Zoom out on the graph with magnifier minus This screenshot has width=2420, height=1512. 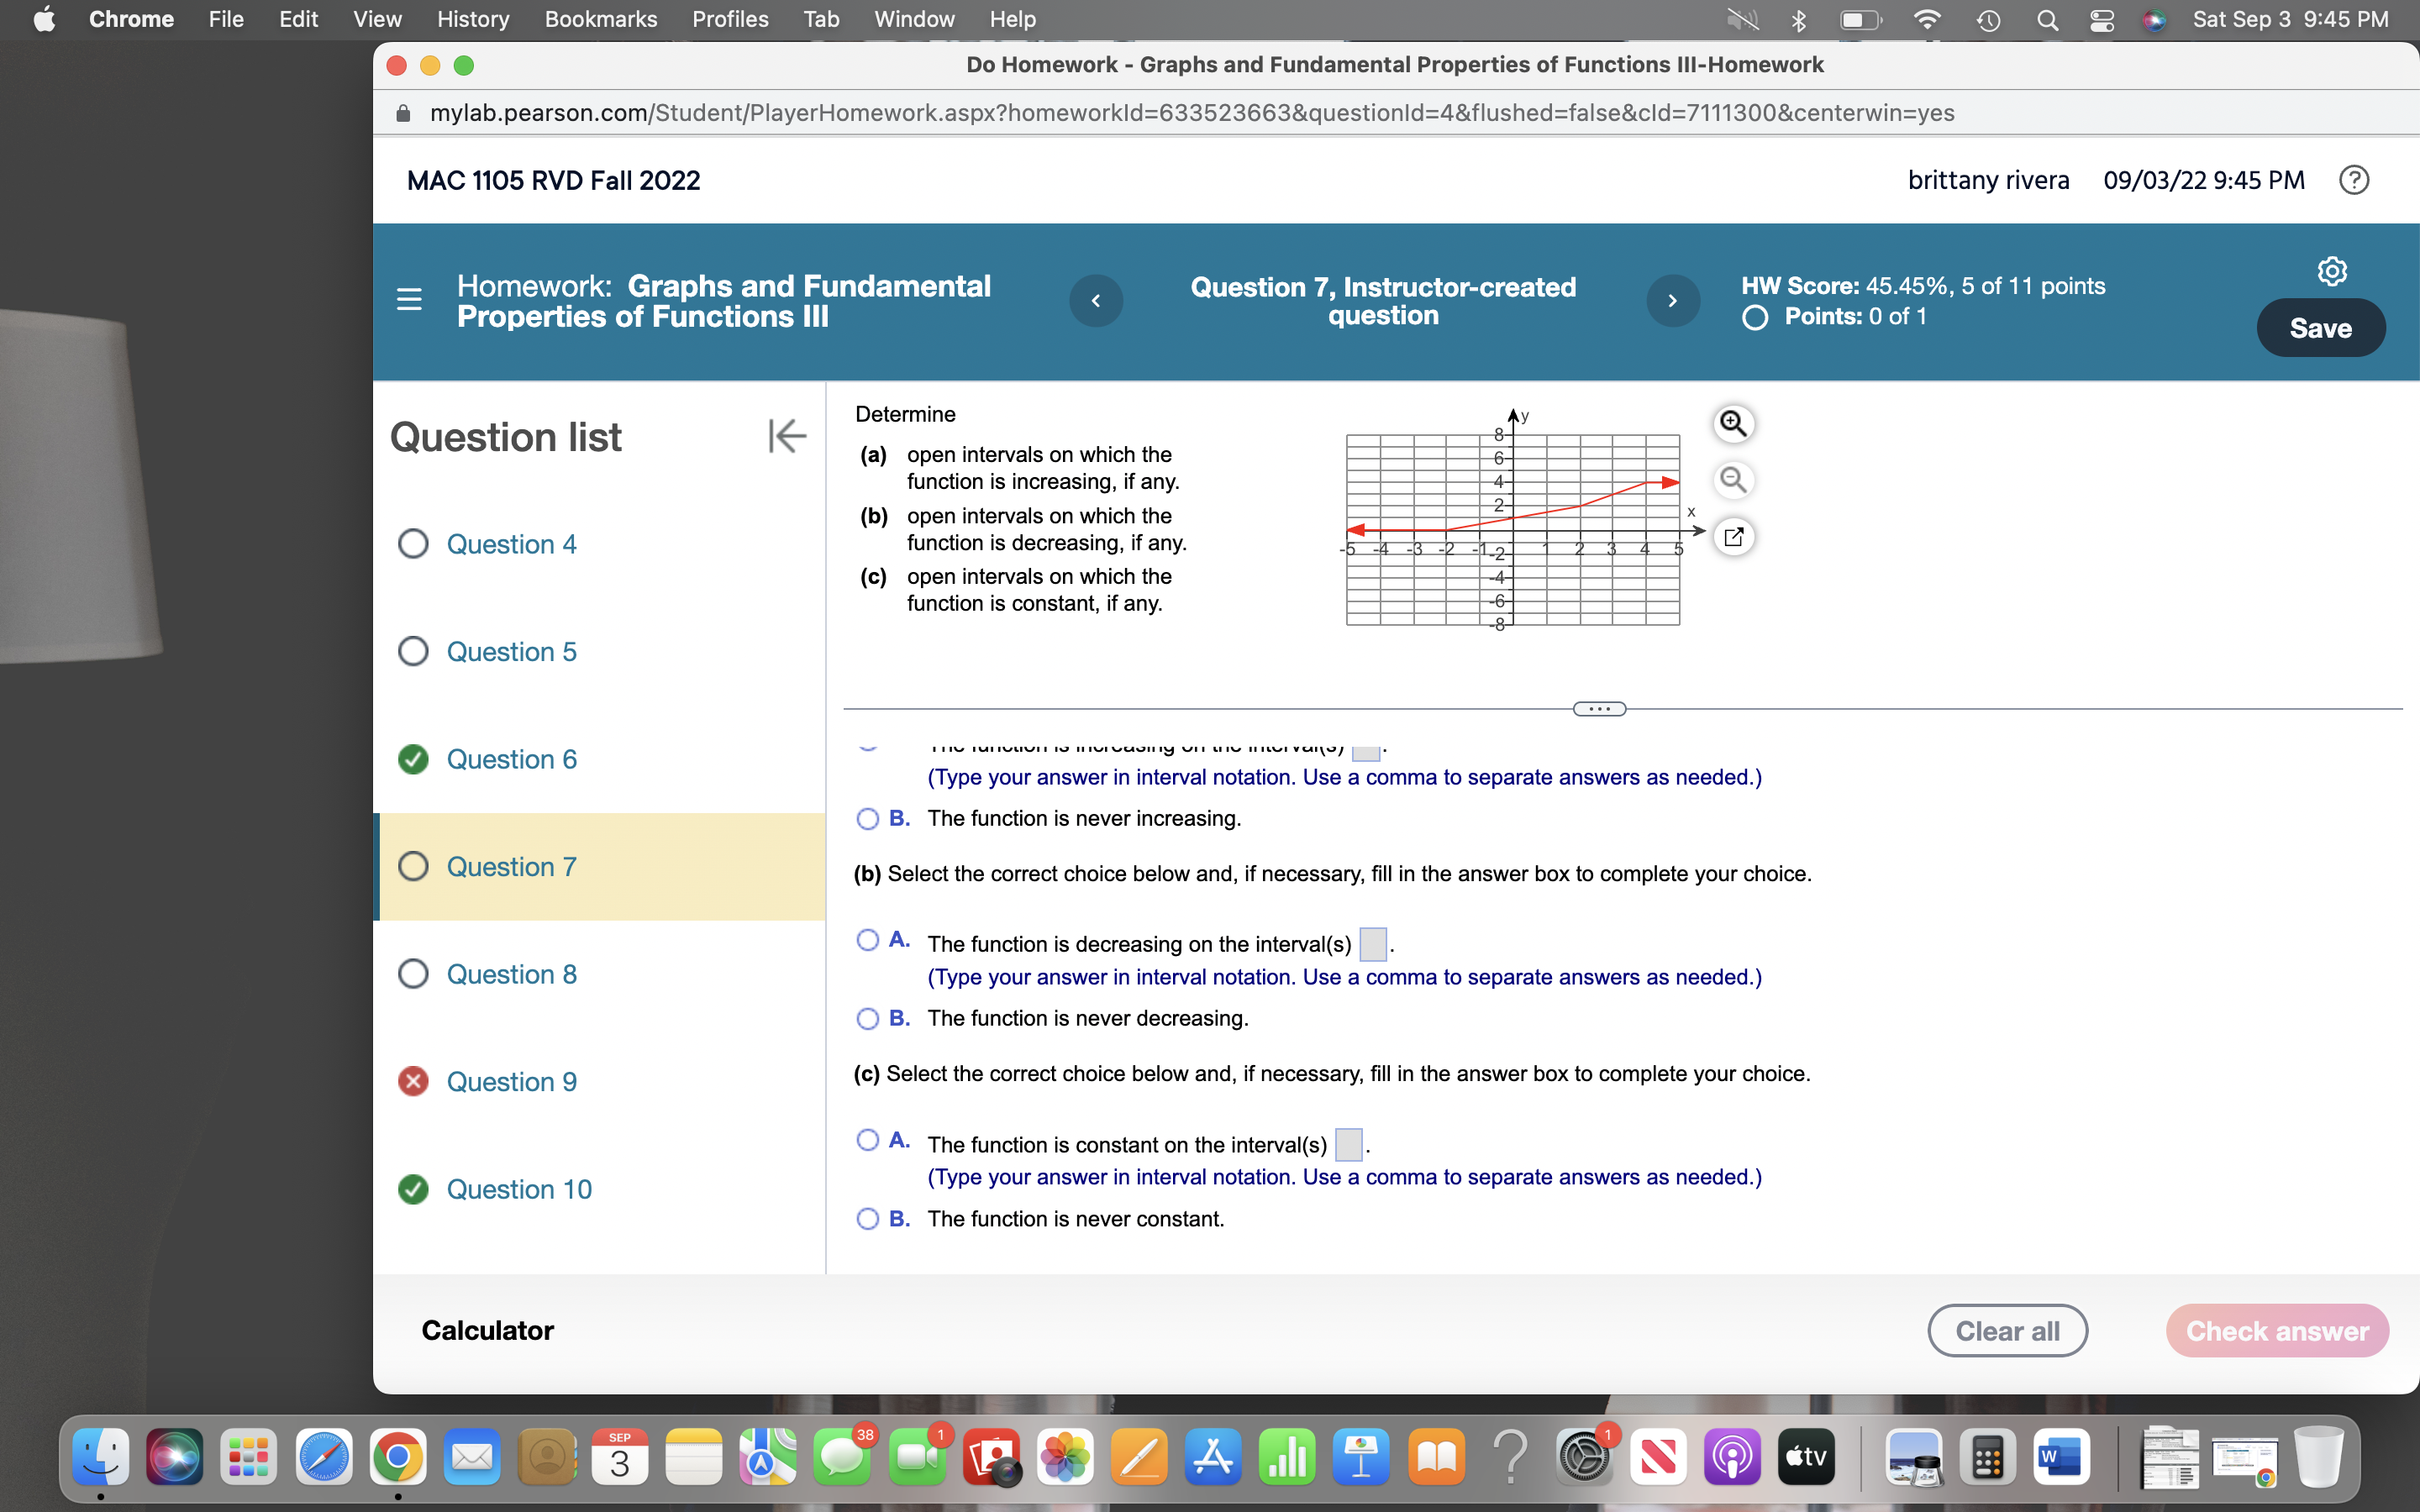[1733, 481]
